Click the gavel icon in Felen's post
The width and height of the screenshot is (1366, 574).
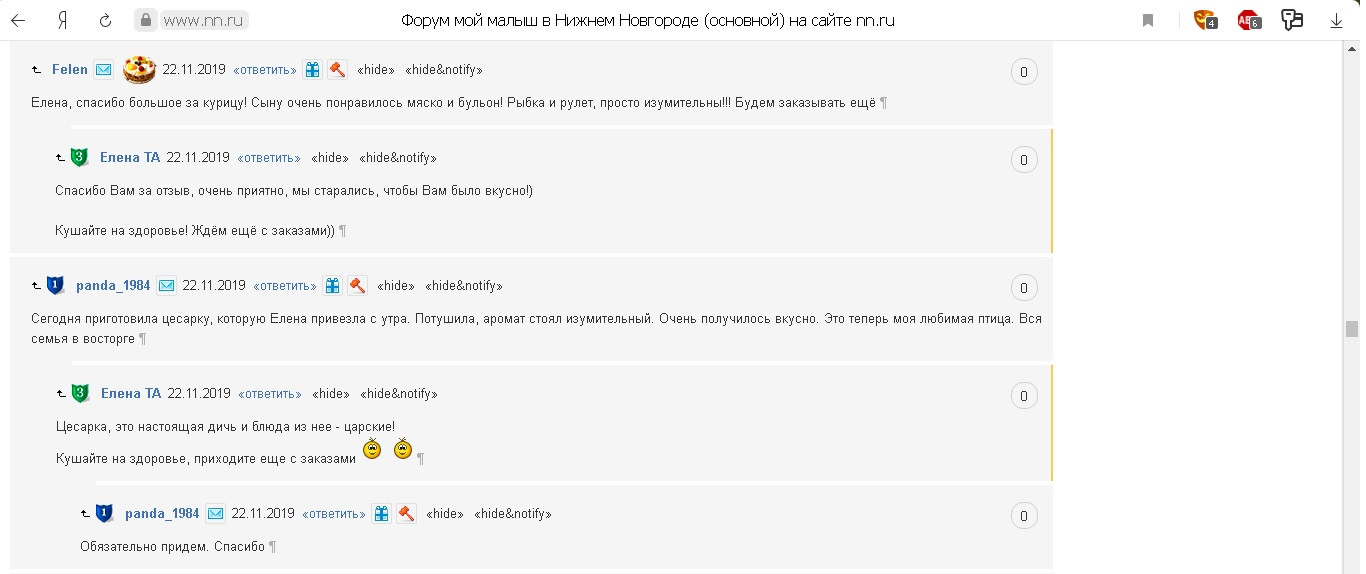point(337,70)
